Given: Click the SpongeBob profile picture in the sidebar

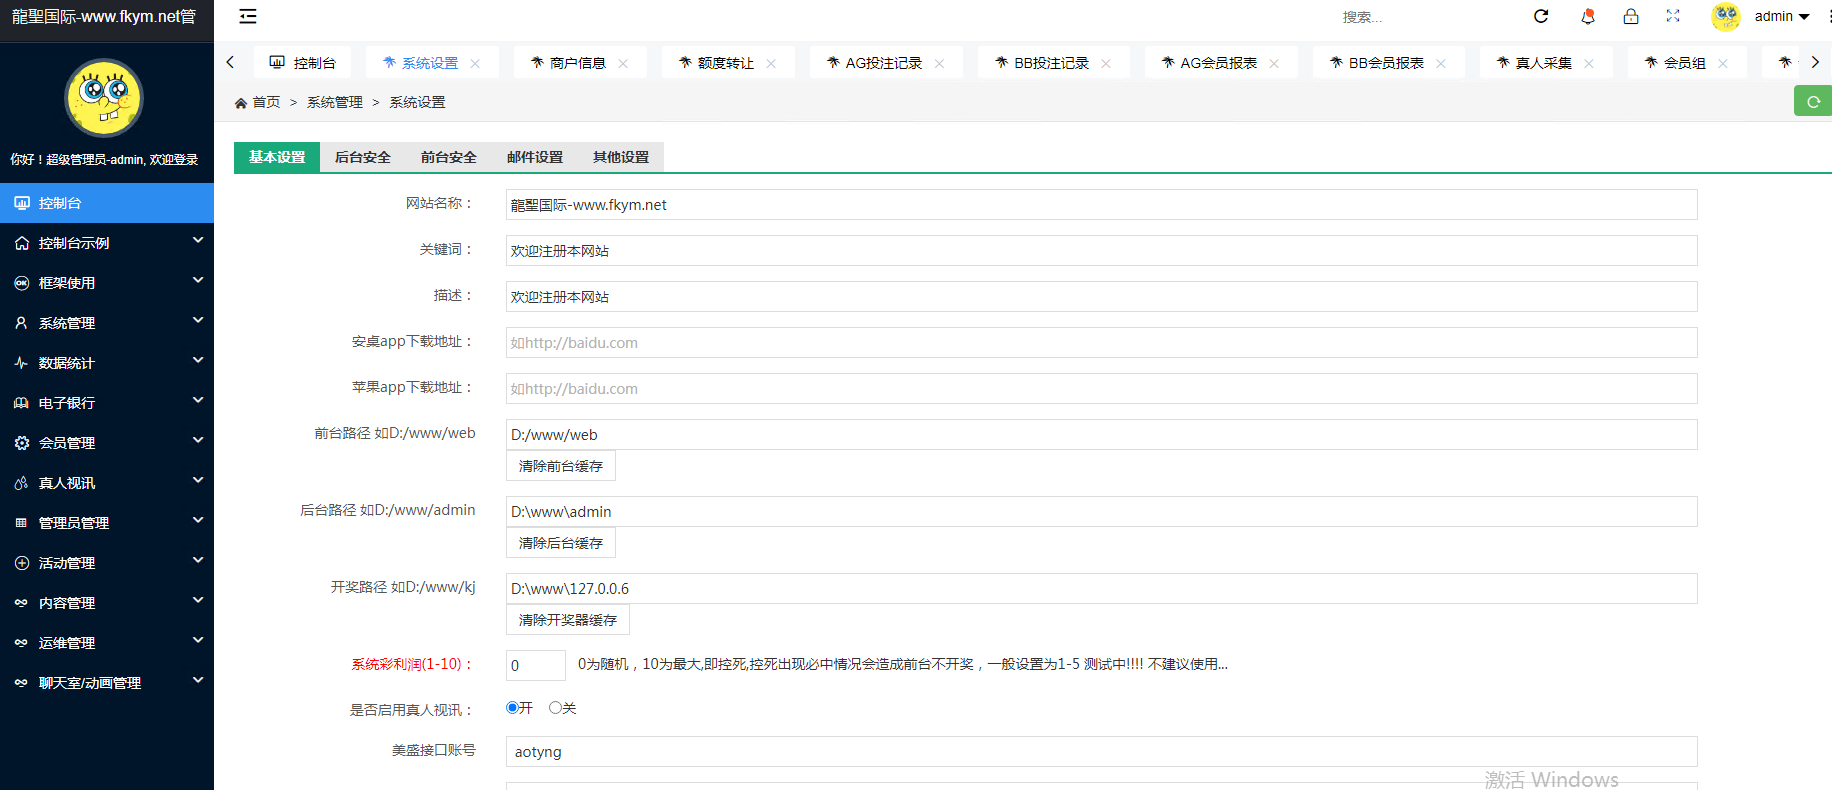Looking at the screenshot, I should [104, 98].
